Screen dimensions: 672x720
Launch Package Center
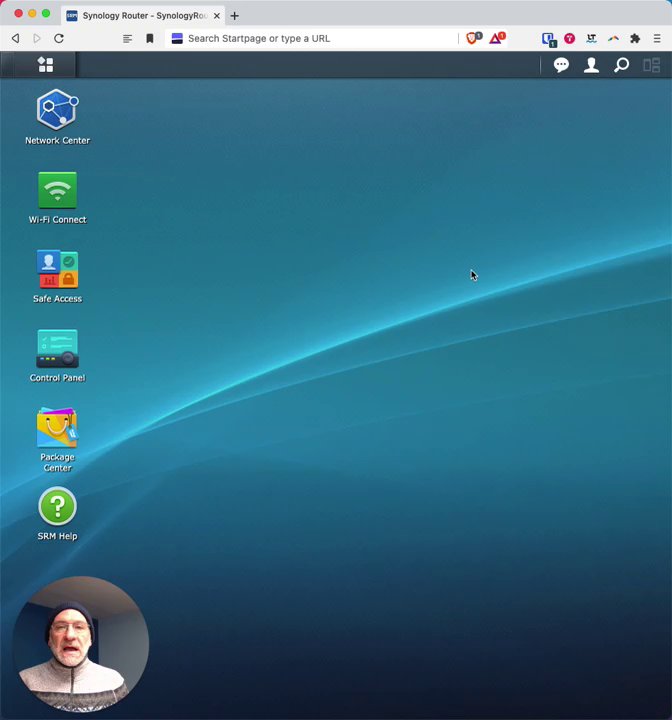pyautogui.click(x=57, y=440)
